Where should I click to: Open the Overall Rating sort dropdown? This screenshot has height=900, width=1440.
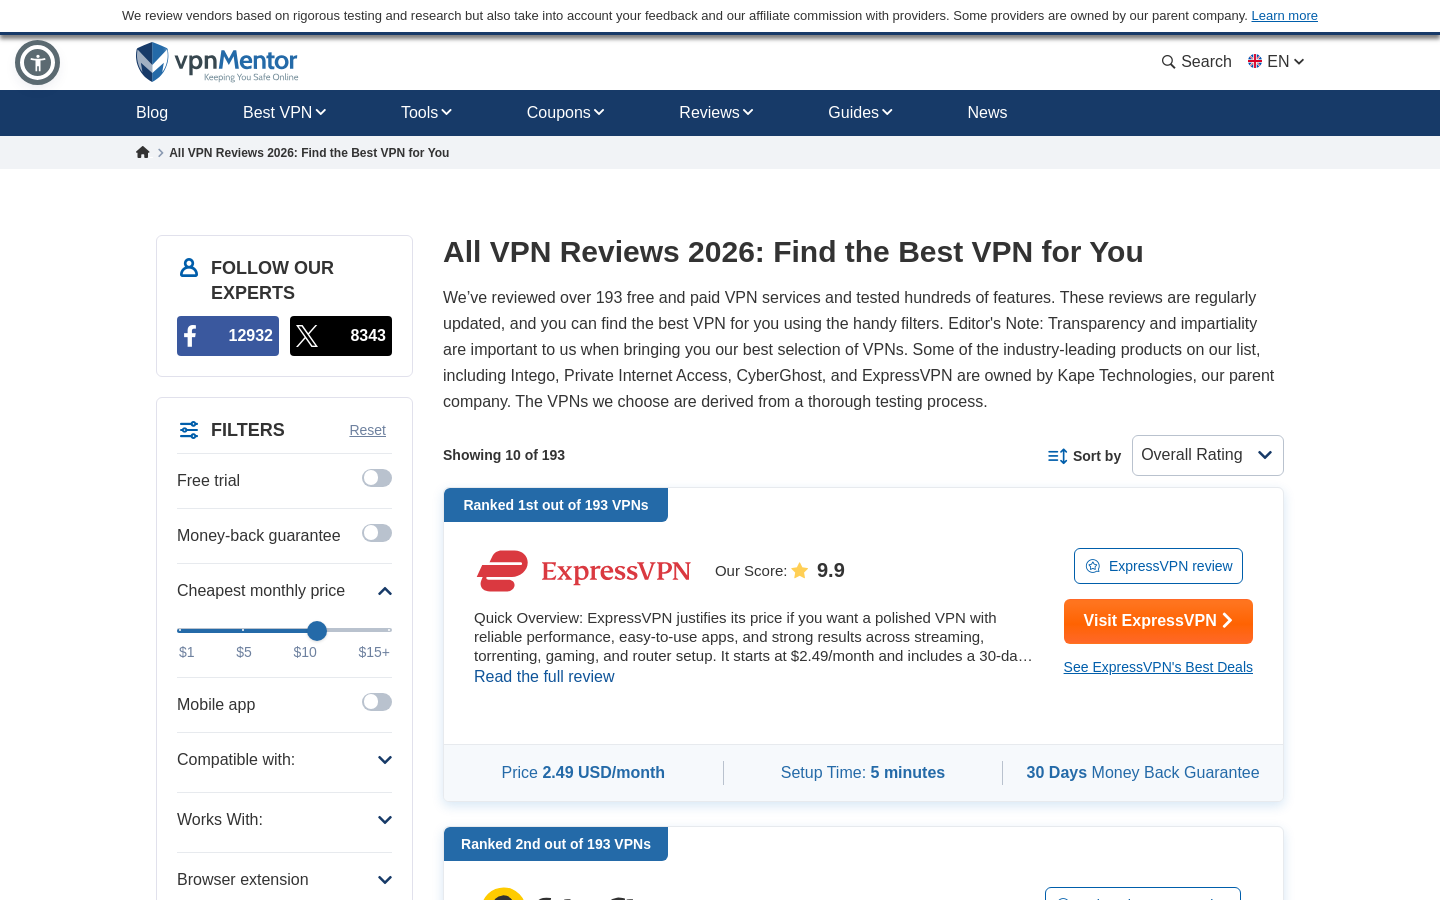(1208, 455)
